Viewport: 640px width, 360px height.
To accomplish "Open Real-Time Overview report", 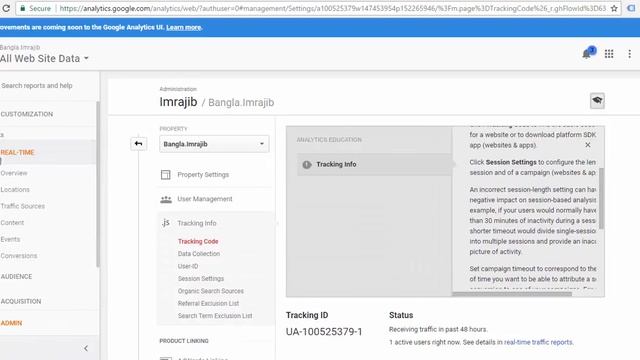I will 14,173.
